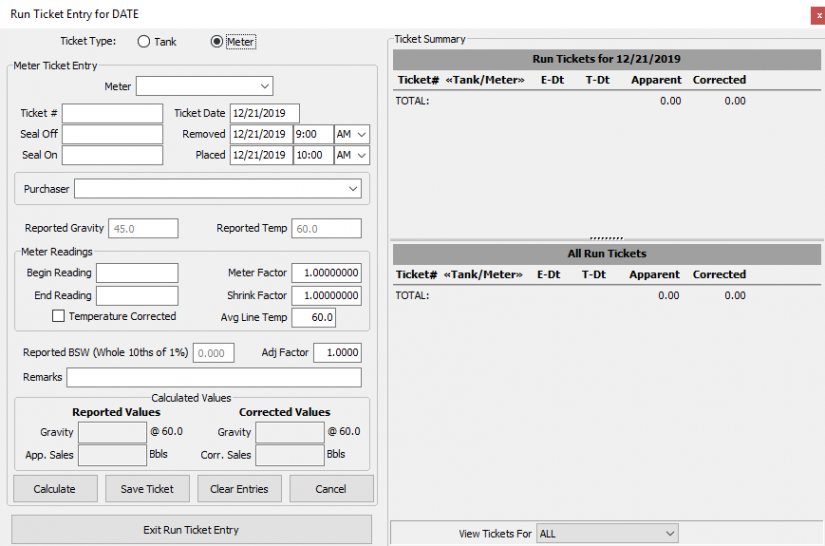825x546 pixels.
Task: Click the Reported Gravity field
Action: click(143, 228)
